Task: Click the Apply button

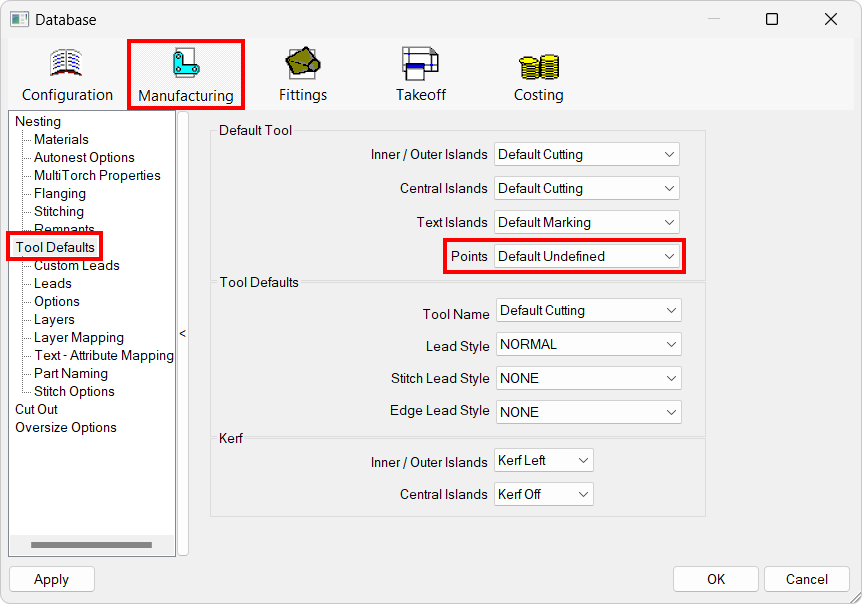Action: tap(51, 579)
